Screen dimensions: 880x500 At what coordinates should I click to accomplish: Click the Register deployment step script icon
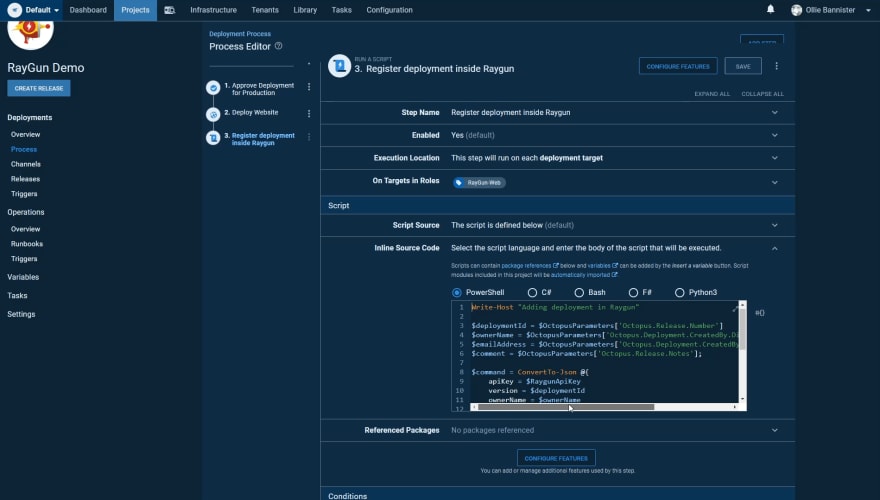[213, 137]
